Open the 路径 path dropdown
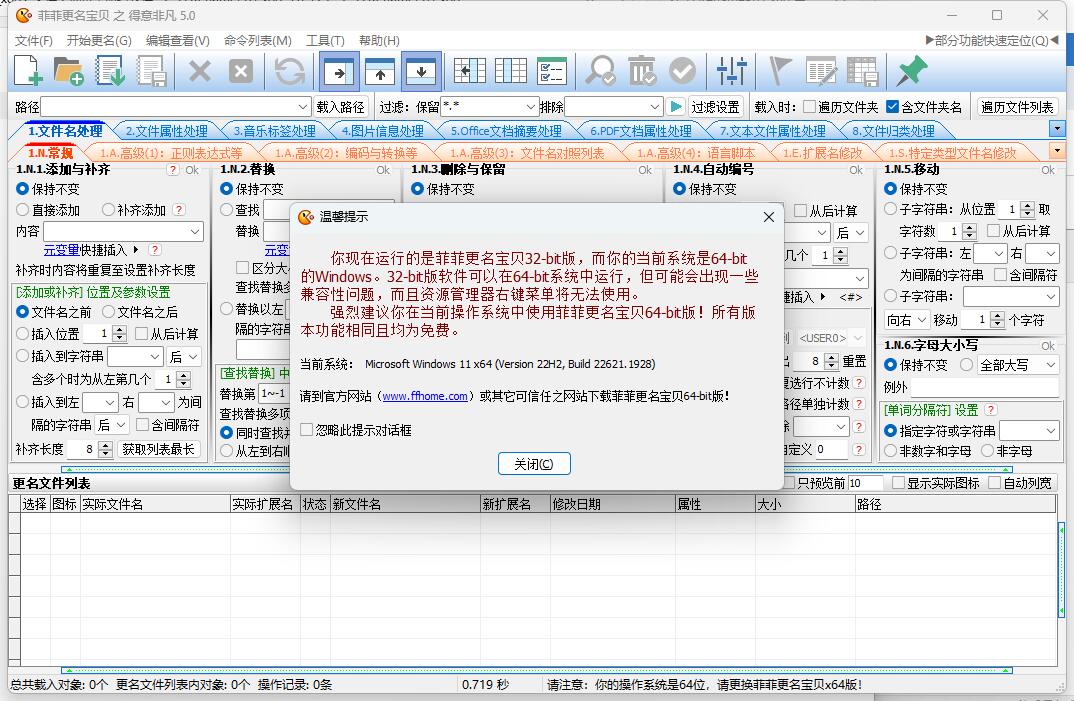This screenshot has height=701, width=1074. pyautogui.click(x=303, y=107)
